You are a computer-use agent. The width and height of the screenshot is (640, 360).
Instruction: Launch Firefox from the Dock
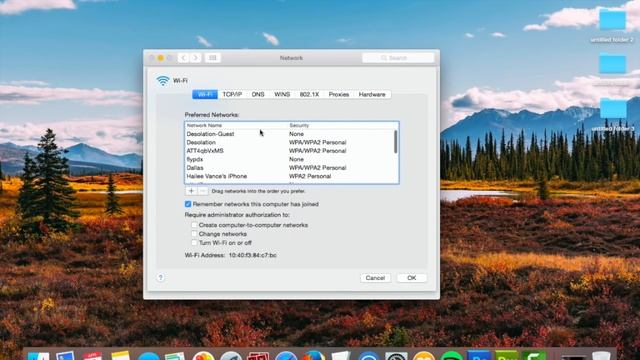click(313, 356)
